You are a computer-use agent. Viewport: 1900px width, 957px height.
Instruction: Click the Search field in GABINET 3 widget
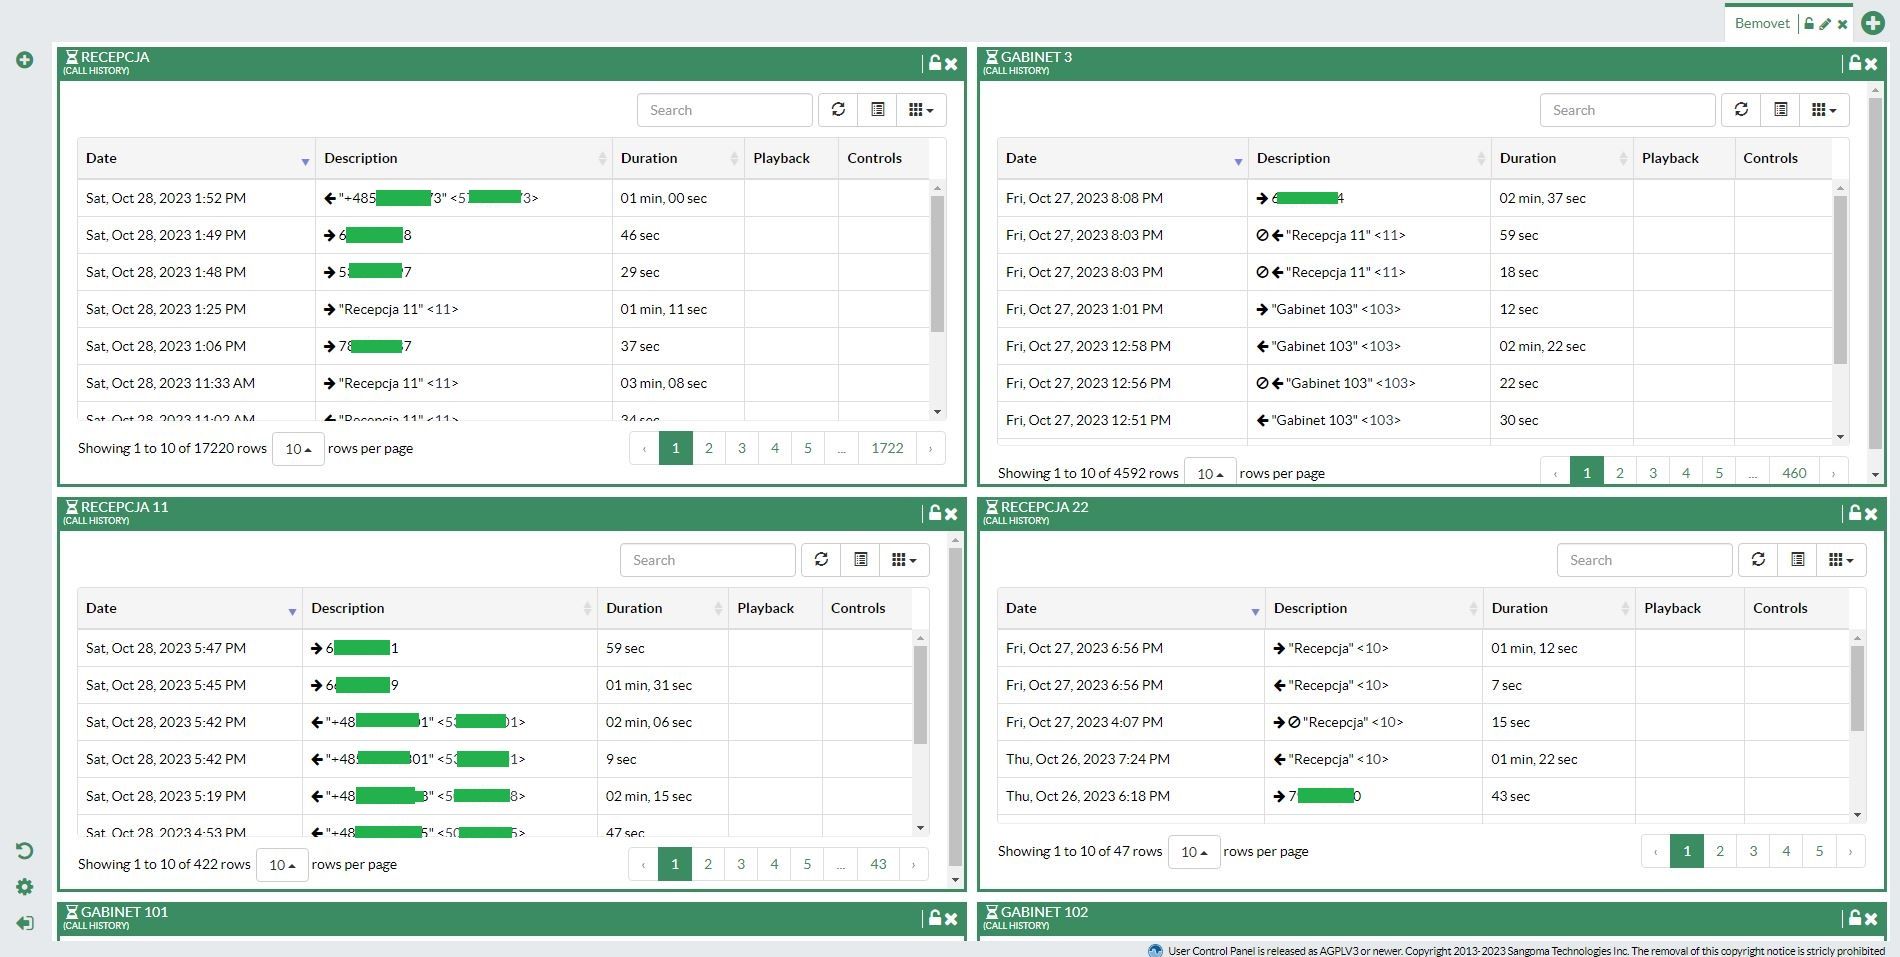1627,110
